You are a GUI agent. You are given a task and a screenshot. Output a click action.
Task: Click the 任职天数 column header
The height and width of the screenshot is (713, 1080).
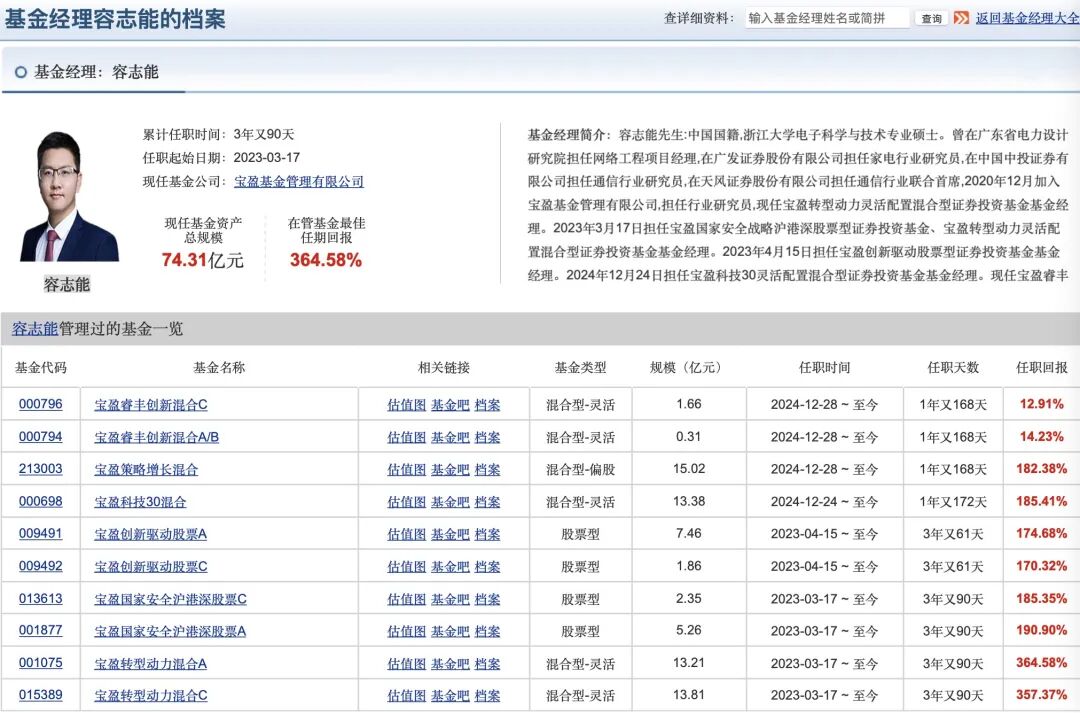[953, 368]
